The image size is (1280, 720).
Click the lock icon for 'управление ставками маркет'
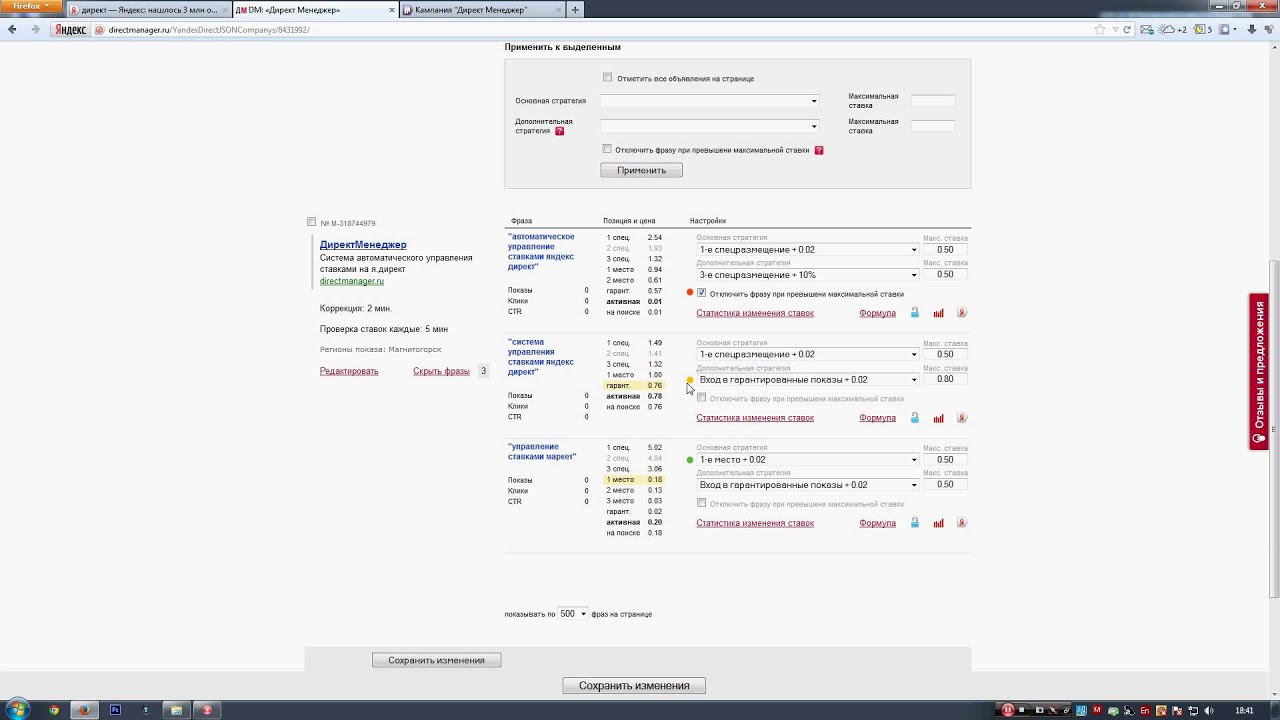coord(915,523)
